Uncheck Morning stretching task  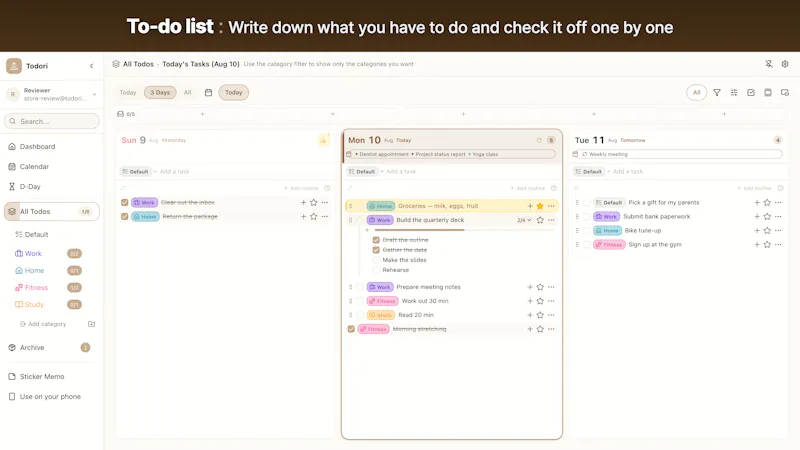pyautogui.click(x=351, y=329)
